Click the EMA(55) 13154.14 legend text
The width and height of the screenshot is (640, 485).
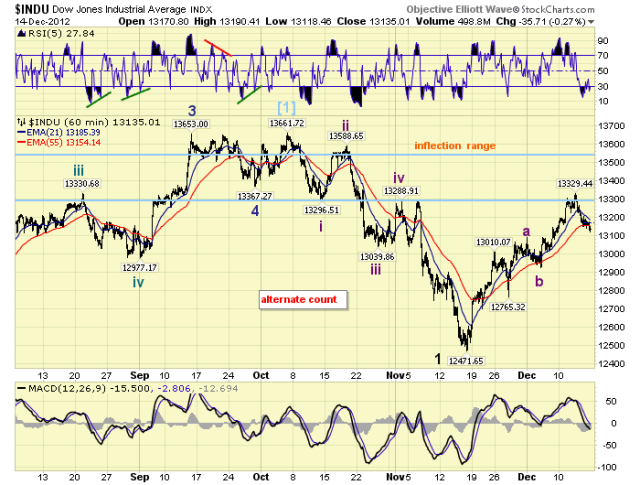(63, 142)
